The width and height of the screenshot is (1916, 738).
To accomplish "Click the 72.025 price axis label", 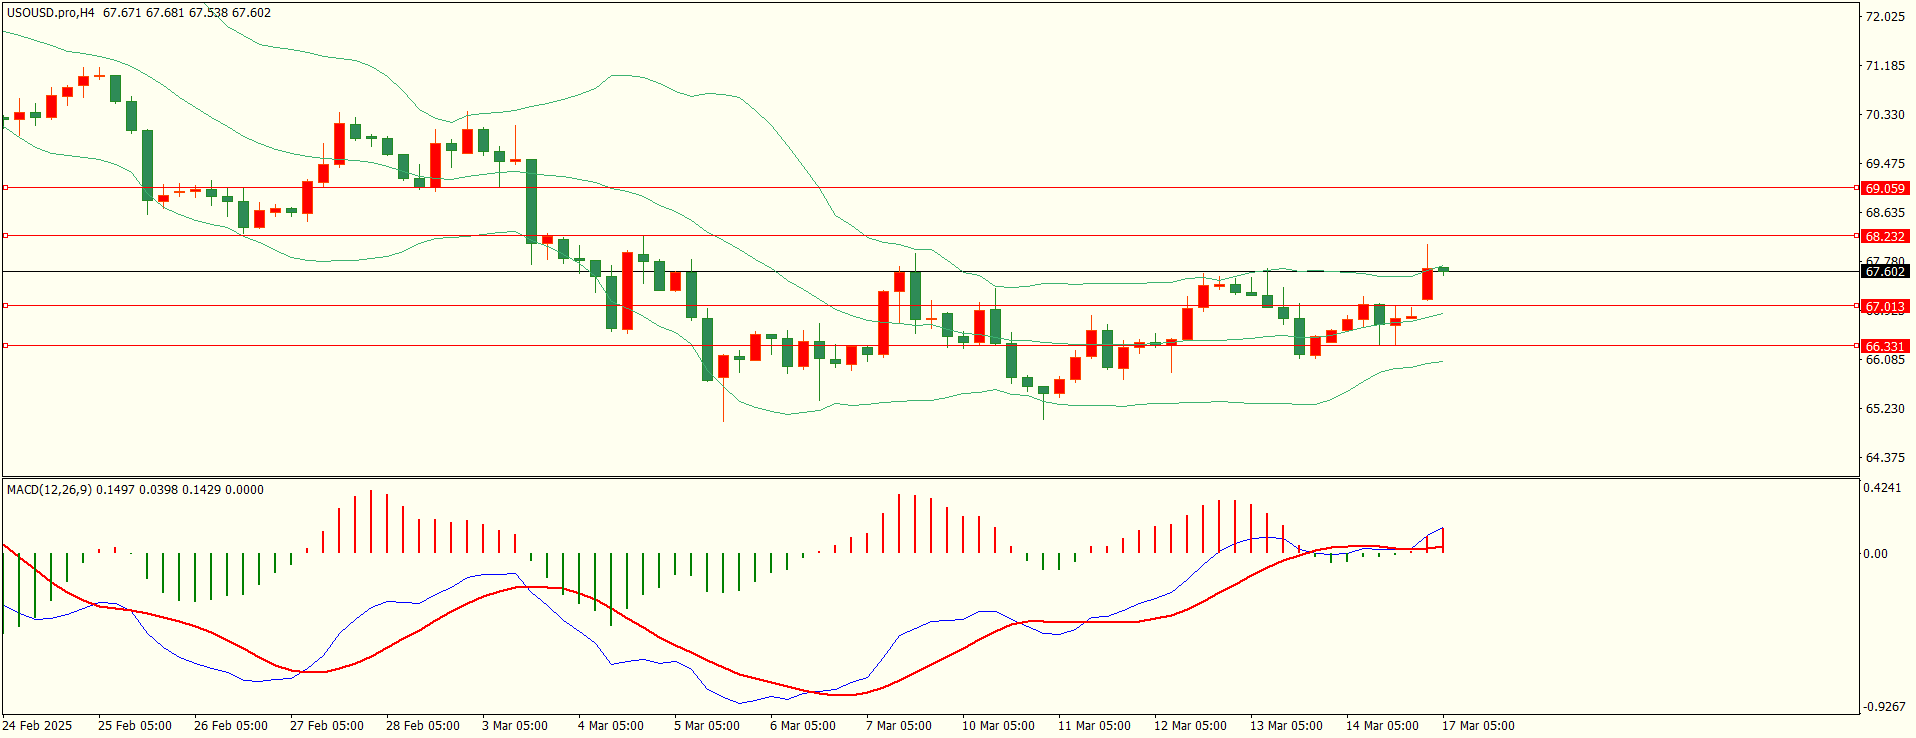I will 1885,17.
